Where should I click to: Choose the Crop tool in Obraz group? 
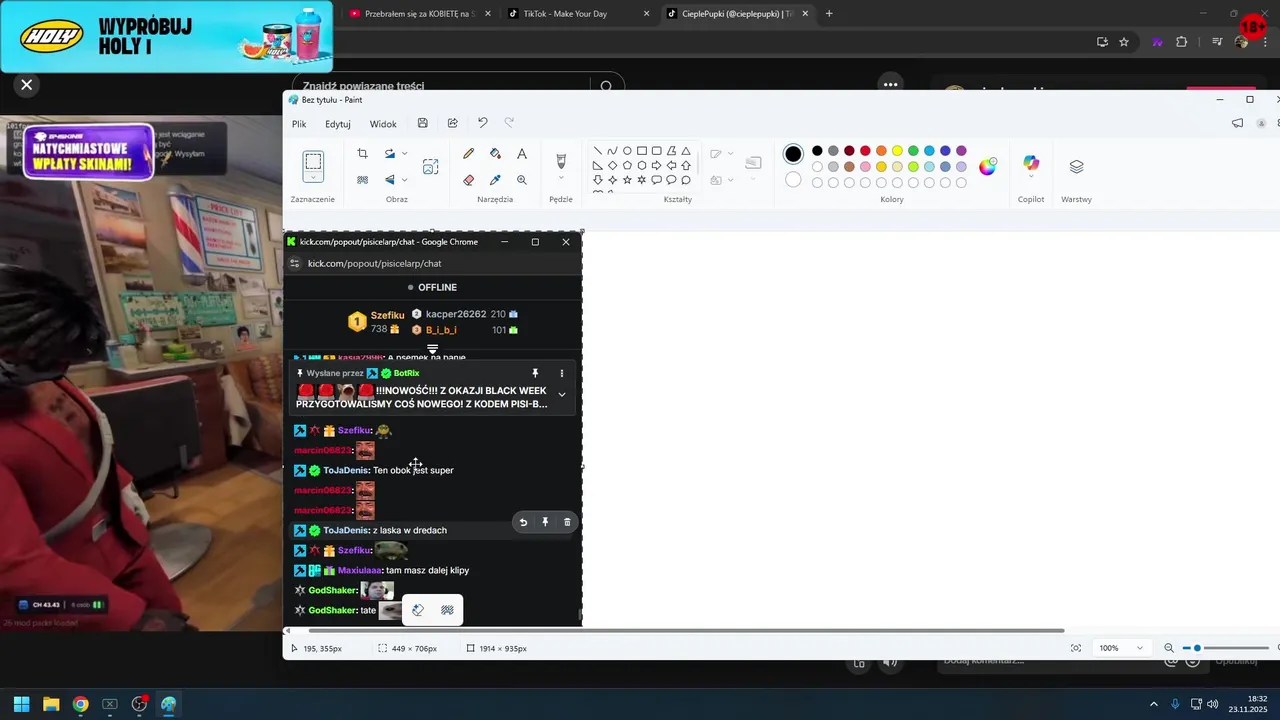click(362, 153)
